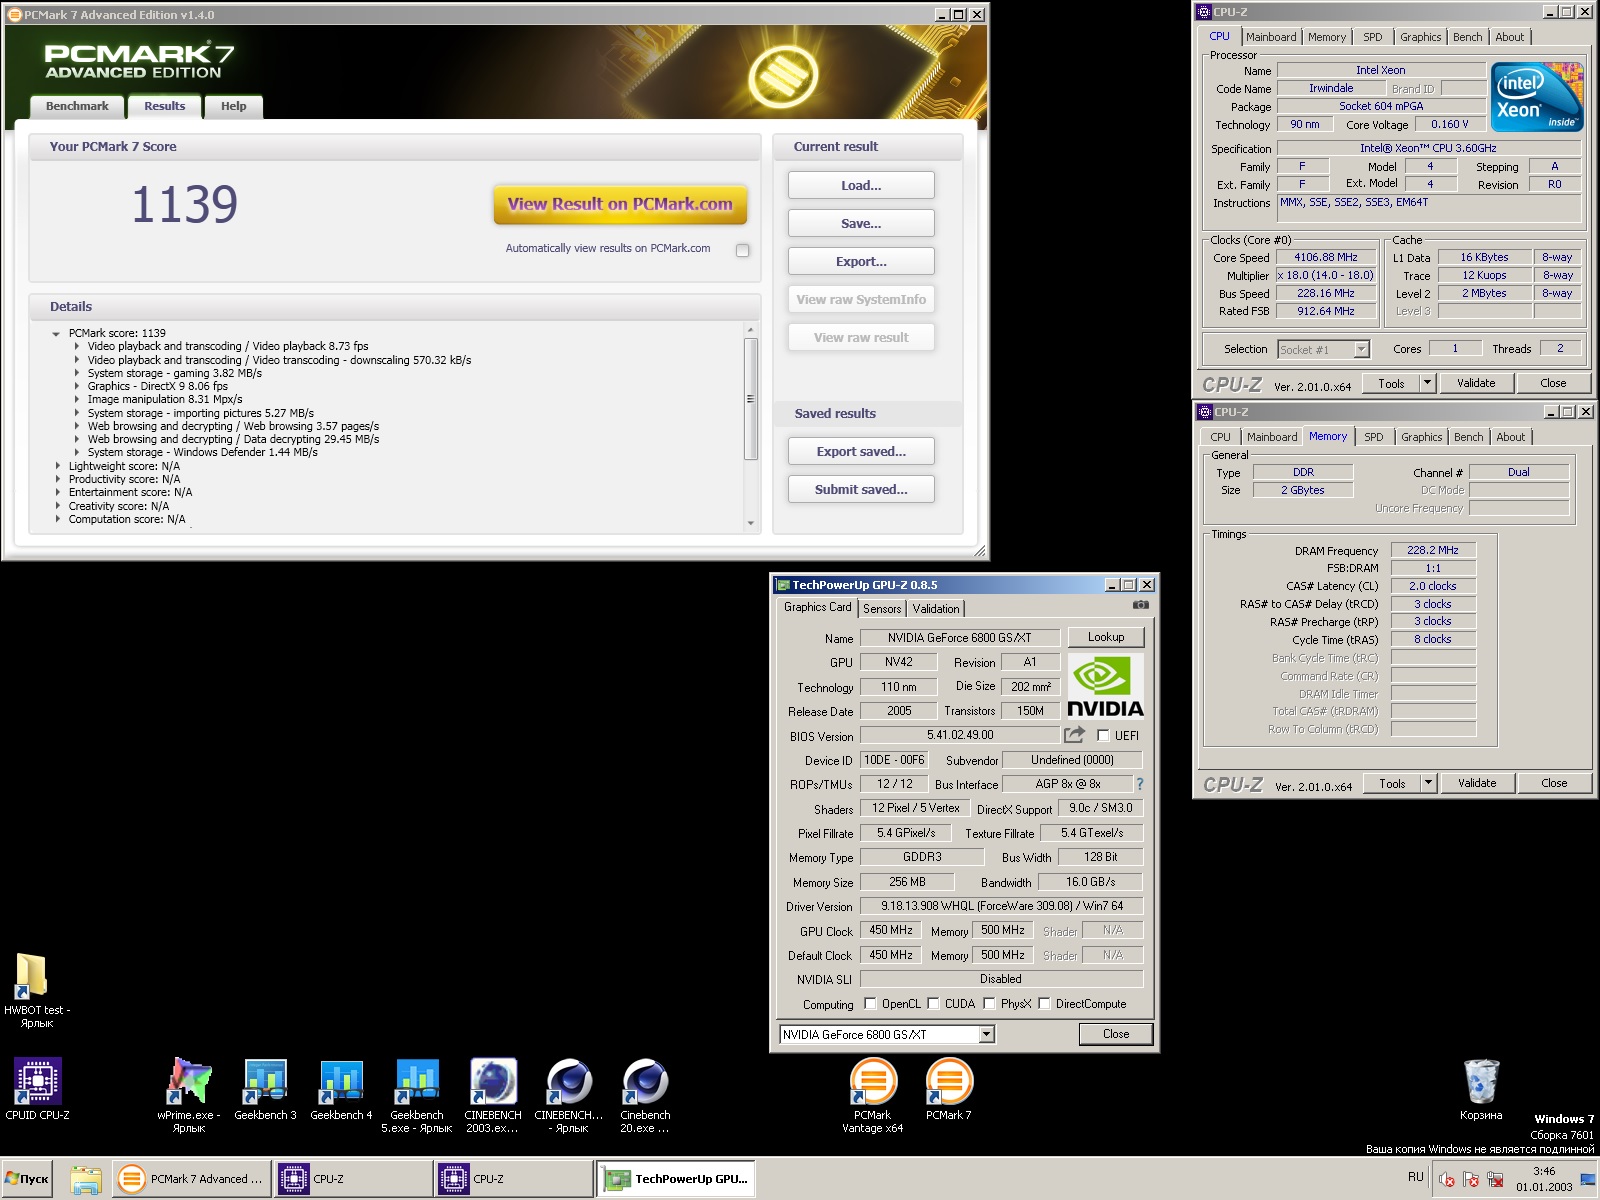Open Sensors tab in GPU-Z
This screenshot has width=1600, height=1200.
click(882, 608)
